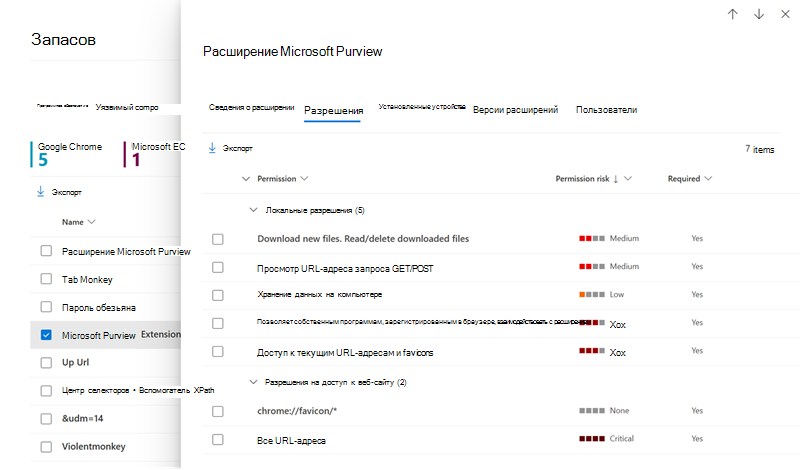Open the Required column dropdown
800x470 pixels.
coord(708,179)
